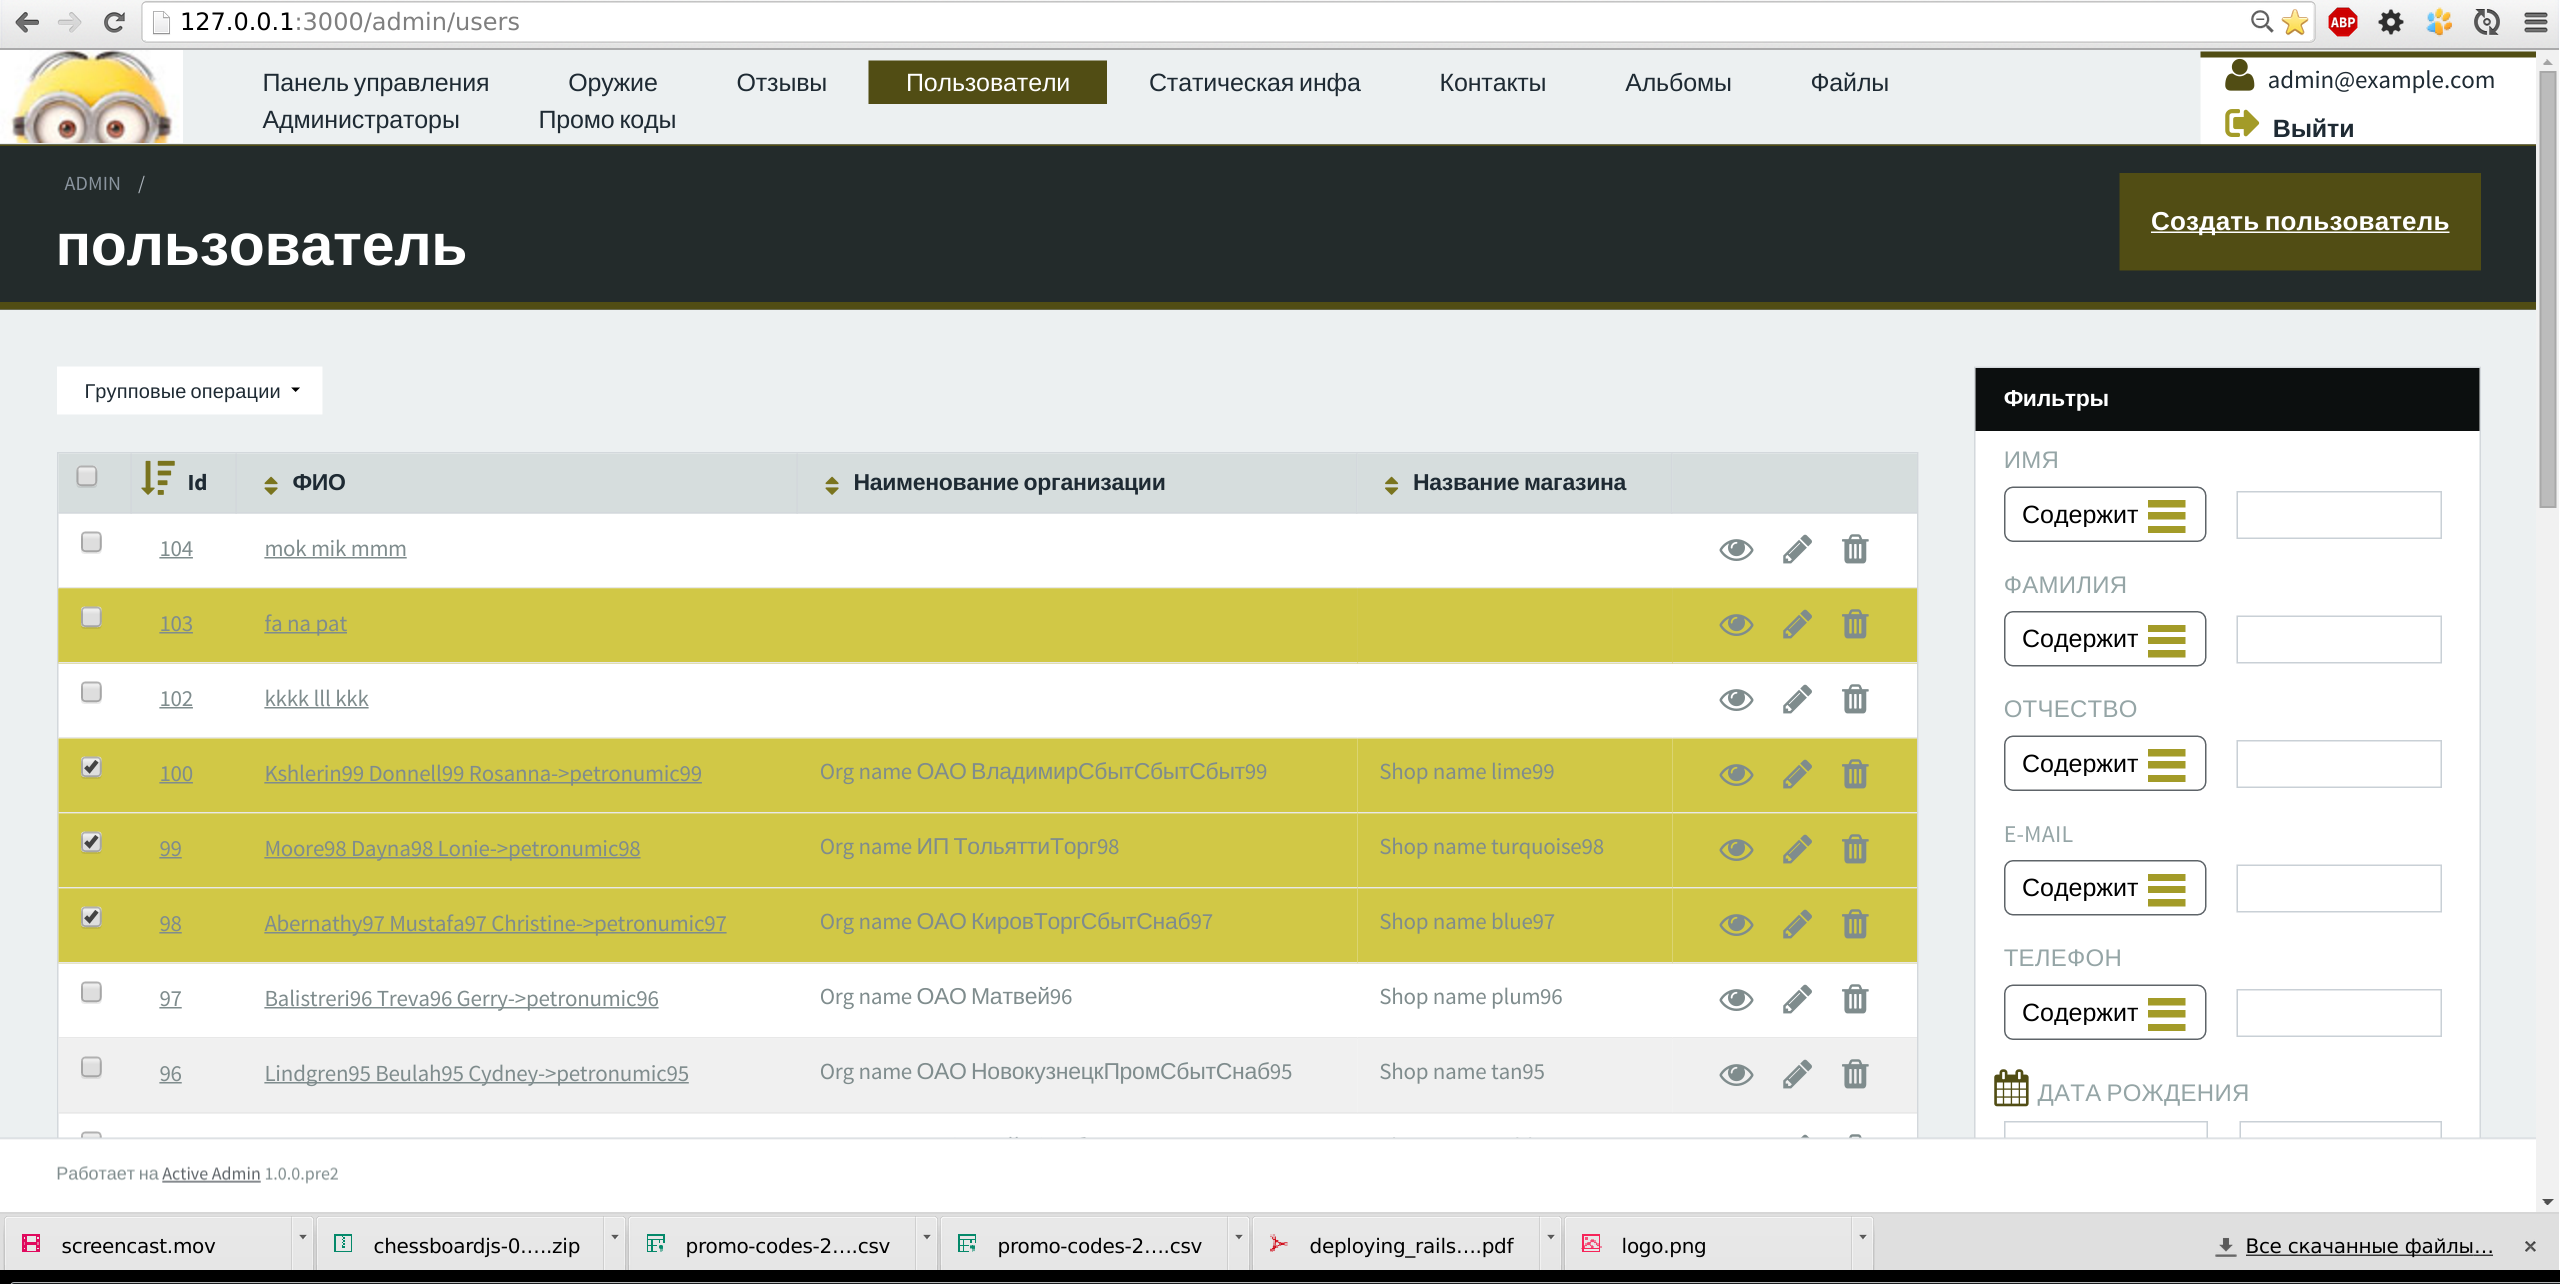This screenshot has width=2560, height=1284.
Task: Toggle the select-all checkbox in table header
Action: 87,476
